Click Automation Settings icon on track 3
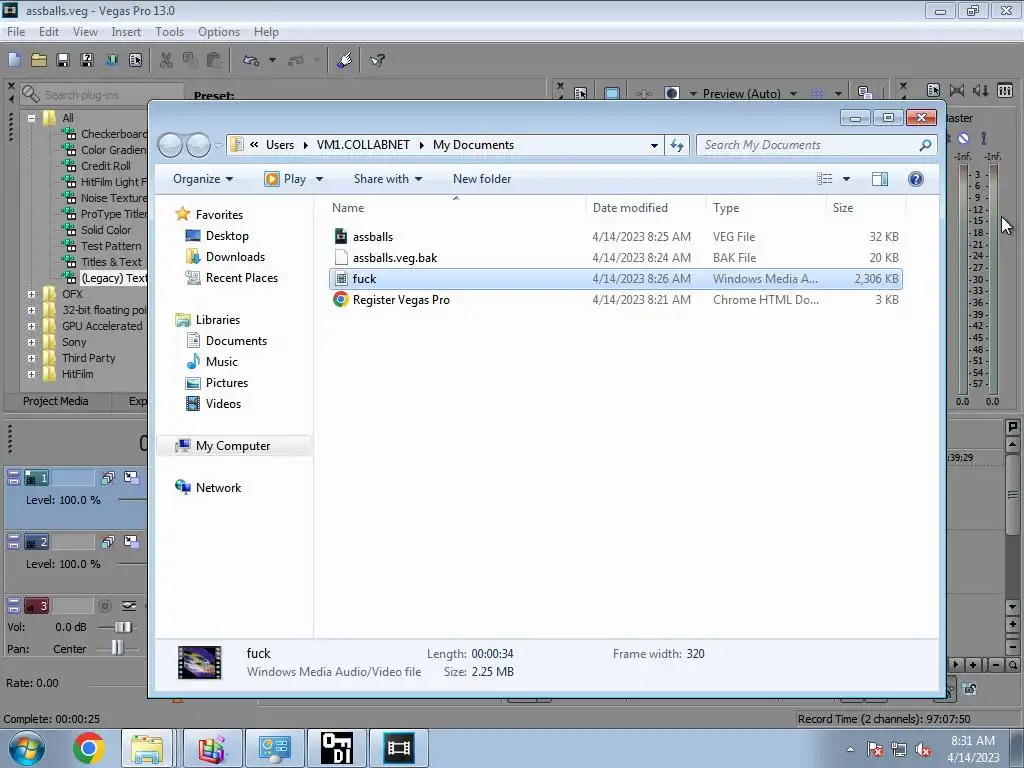The height and width of the screenshot is (768, 1024). (x=129, y=606)
